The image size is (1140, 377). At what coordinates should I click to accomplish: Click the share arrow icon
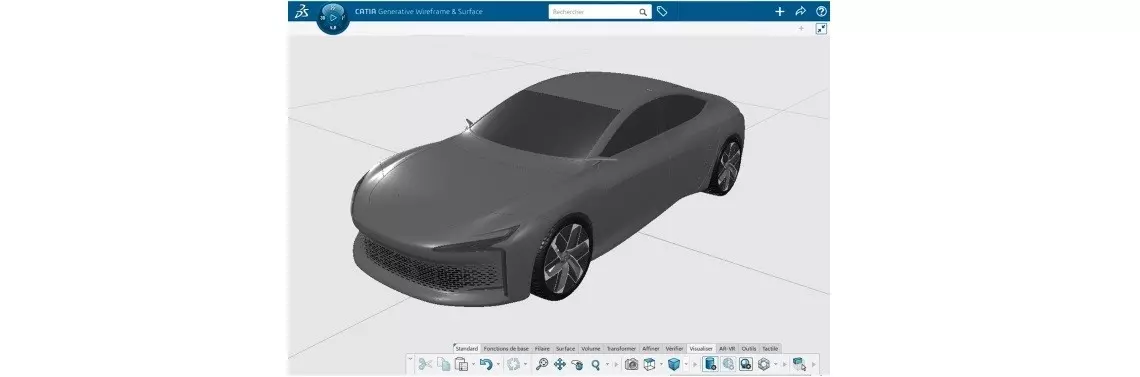pyautogui.click(x=800, y=11)
